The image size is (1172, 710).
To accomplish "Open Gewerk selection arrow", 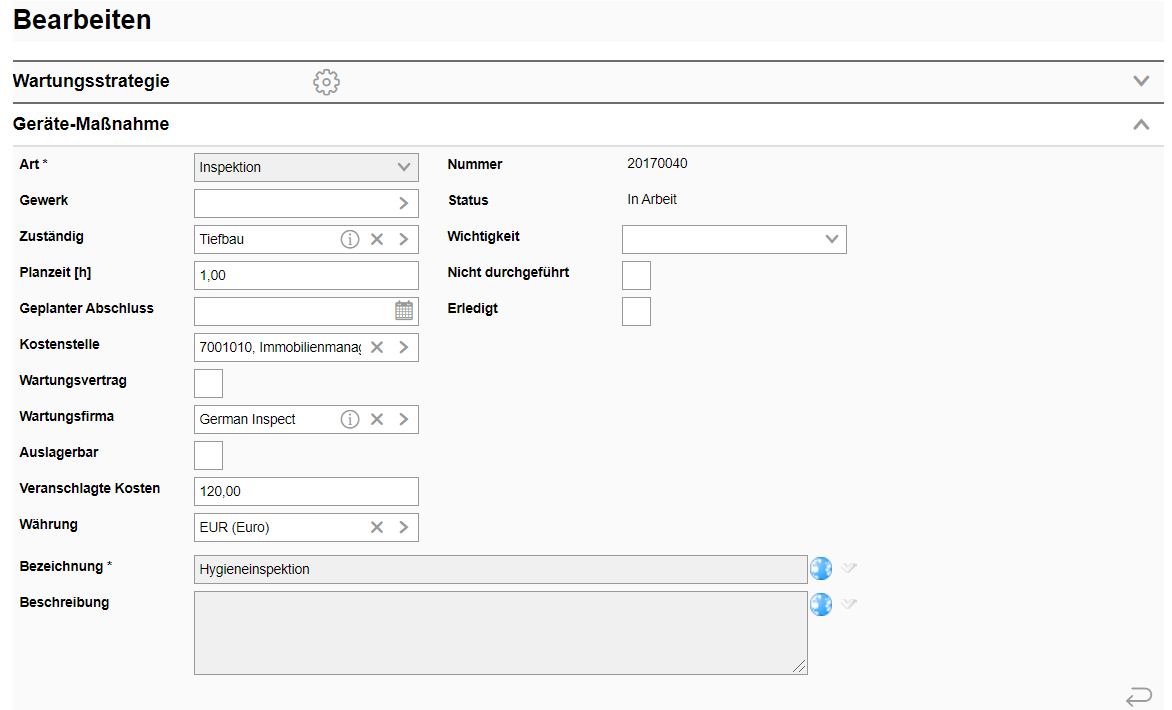I will (x=404, y=203).
